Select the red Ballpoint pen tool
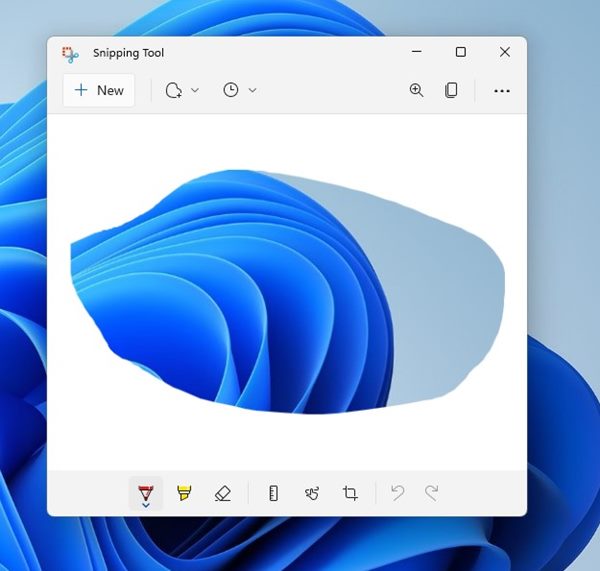Image resolution: width=600 pixels, height=571 pixels. (146, 491)
